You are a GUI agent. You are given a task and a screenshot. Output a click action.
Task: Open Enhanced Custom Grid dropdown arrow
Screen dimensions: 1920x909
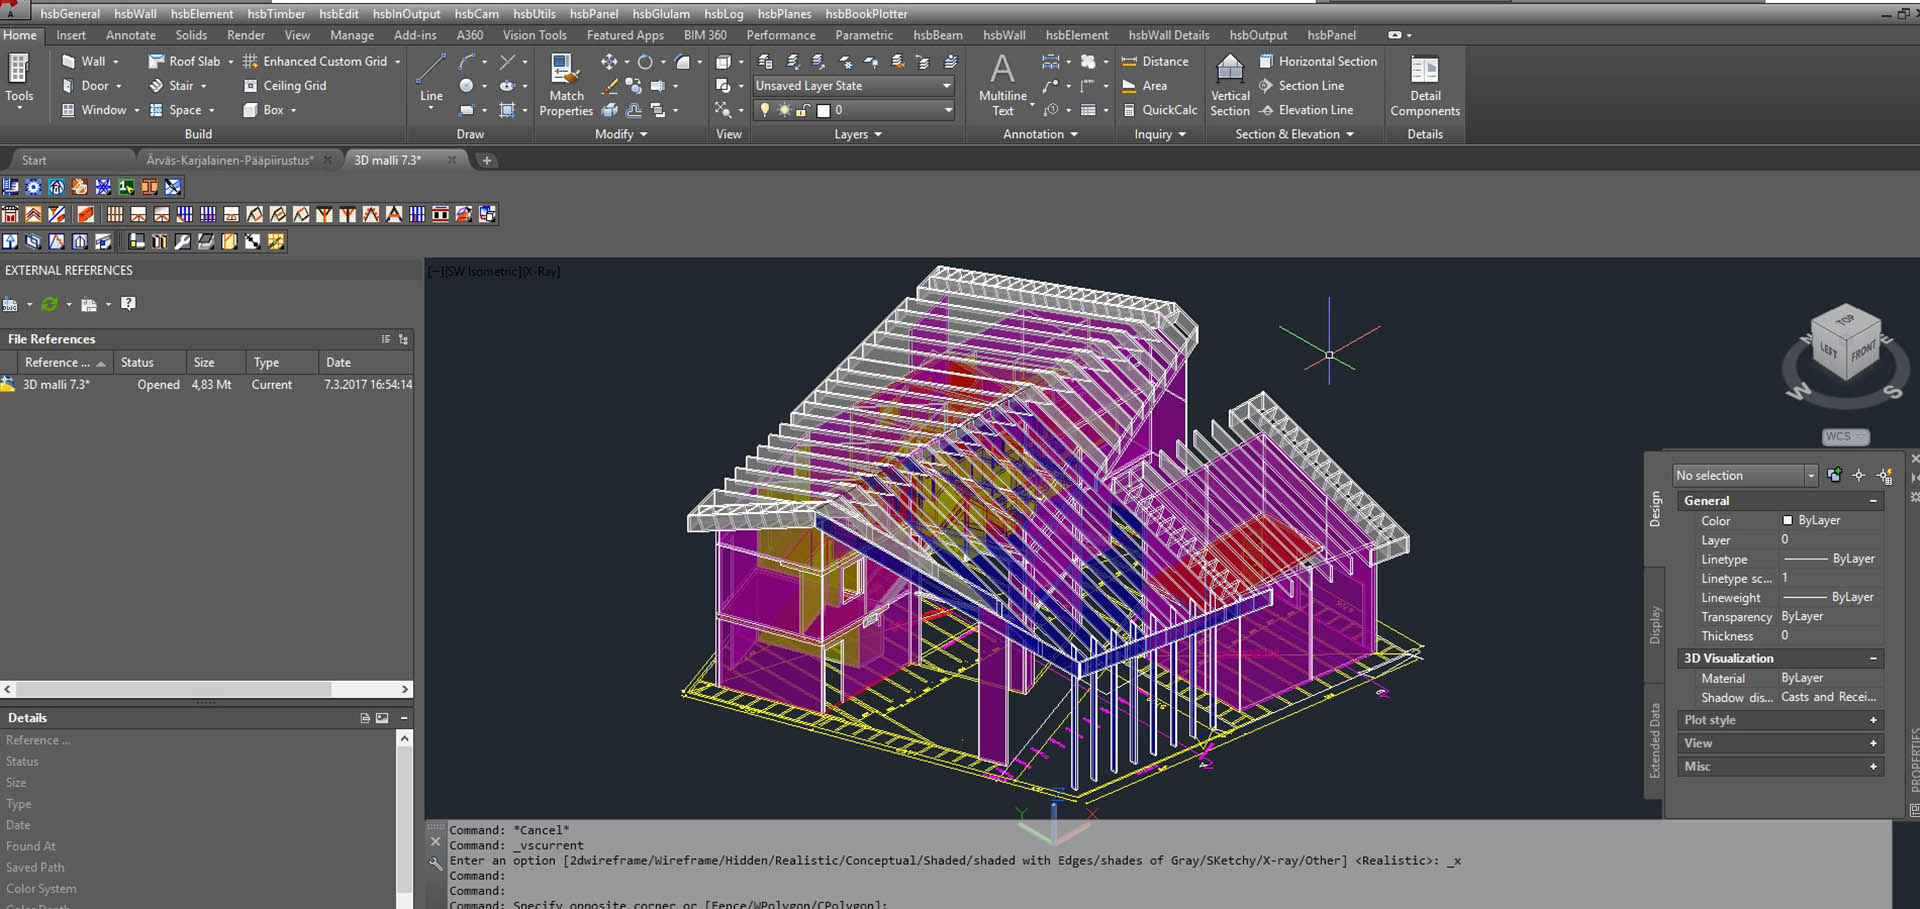pyautogui.click(x=397, y=62)
